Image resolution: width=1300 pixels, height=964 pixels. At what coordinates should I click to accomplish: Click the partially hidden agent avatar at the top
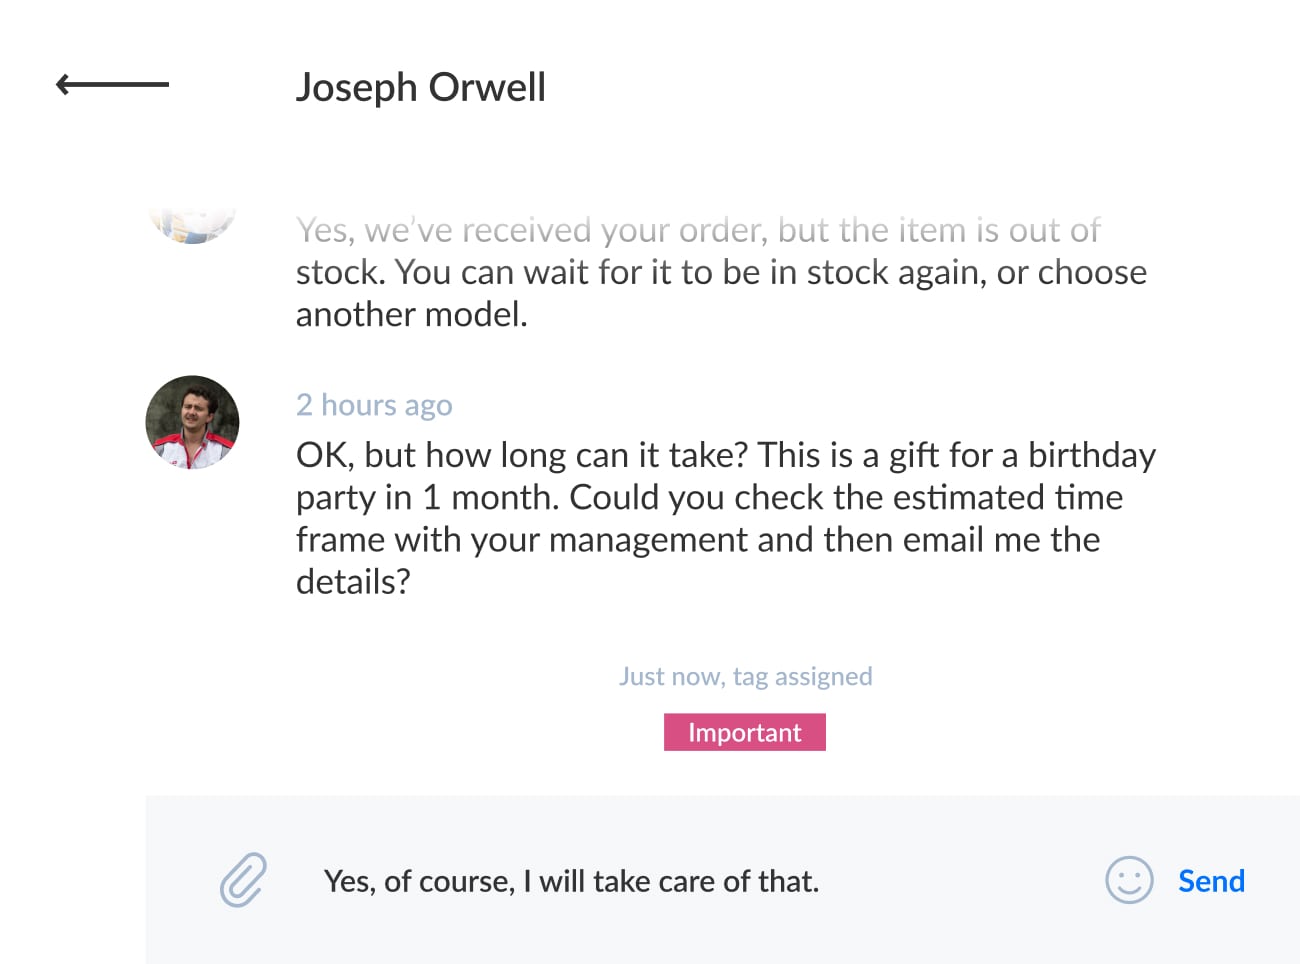click(192, 225)
